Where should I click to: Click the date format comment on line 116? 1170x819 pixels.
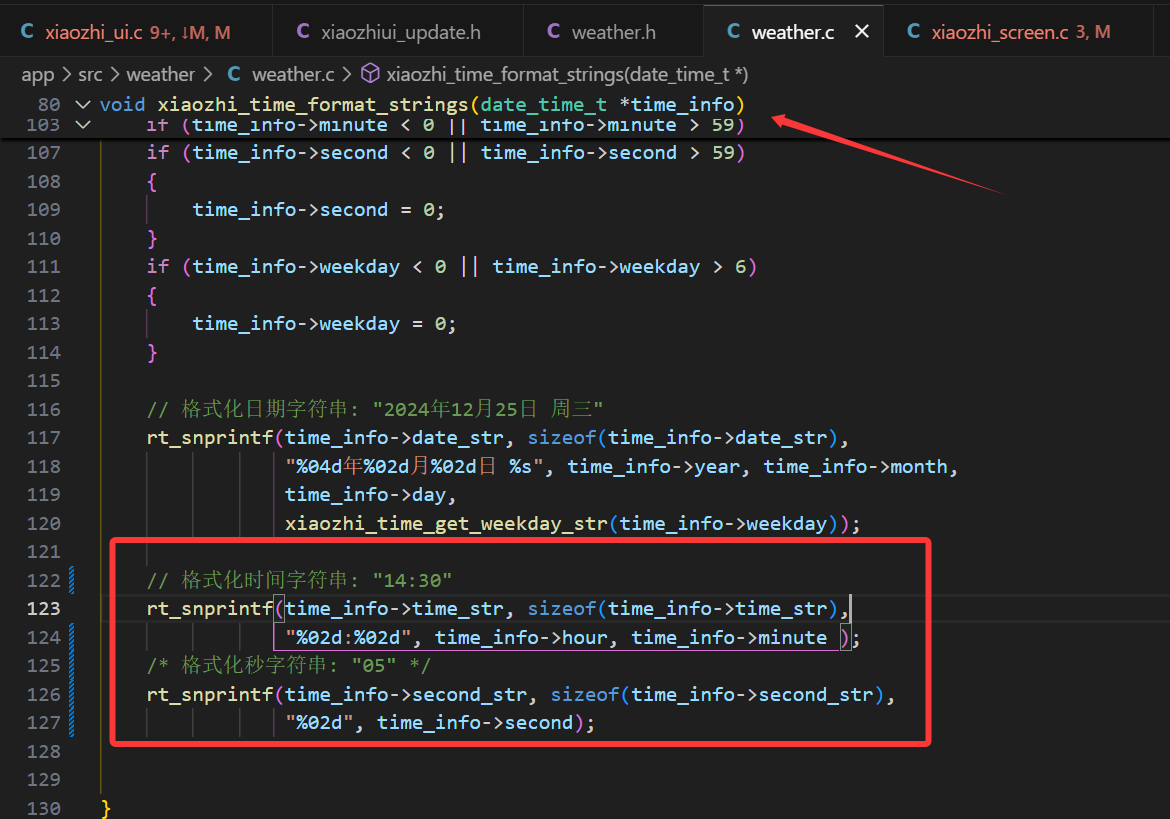pos(375,410)
